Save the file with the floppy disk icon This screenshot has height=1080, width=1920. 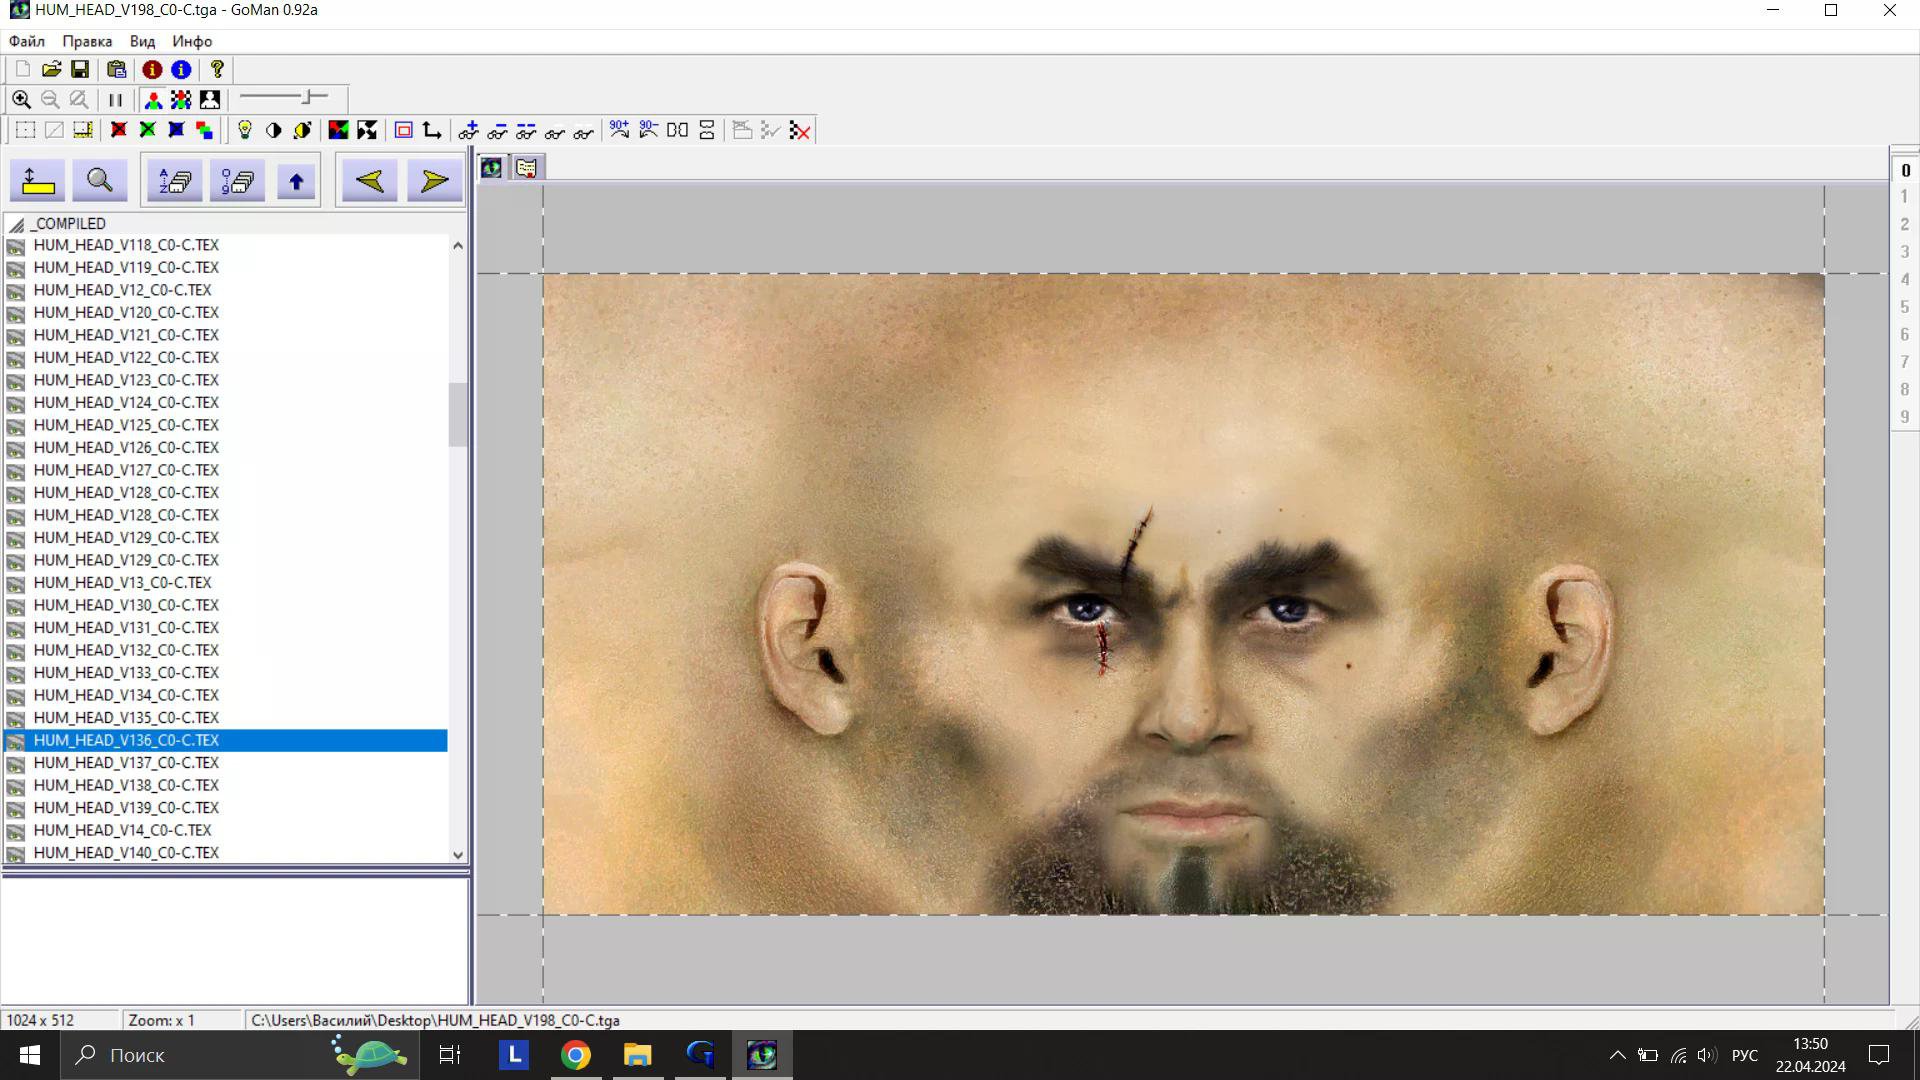tap(80, 69)
